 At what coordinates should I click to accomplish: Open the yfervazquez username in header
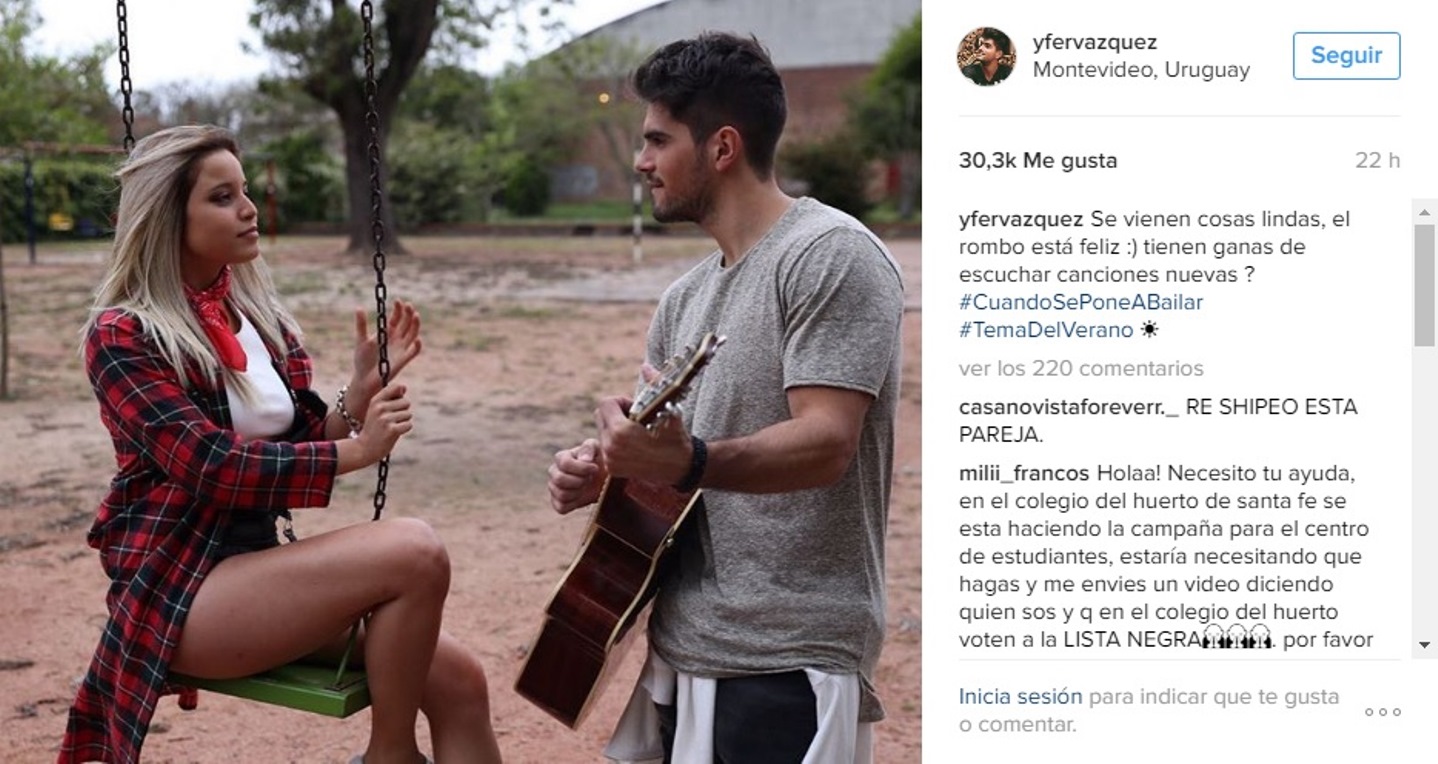pyautogui.click(x=1095, y=43)
